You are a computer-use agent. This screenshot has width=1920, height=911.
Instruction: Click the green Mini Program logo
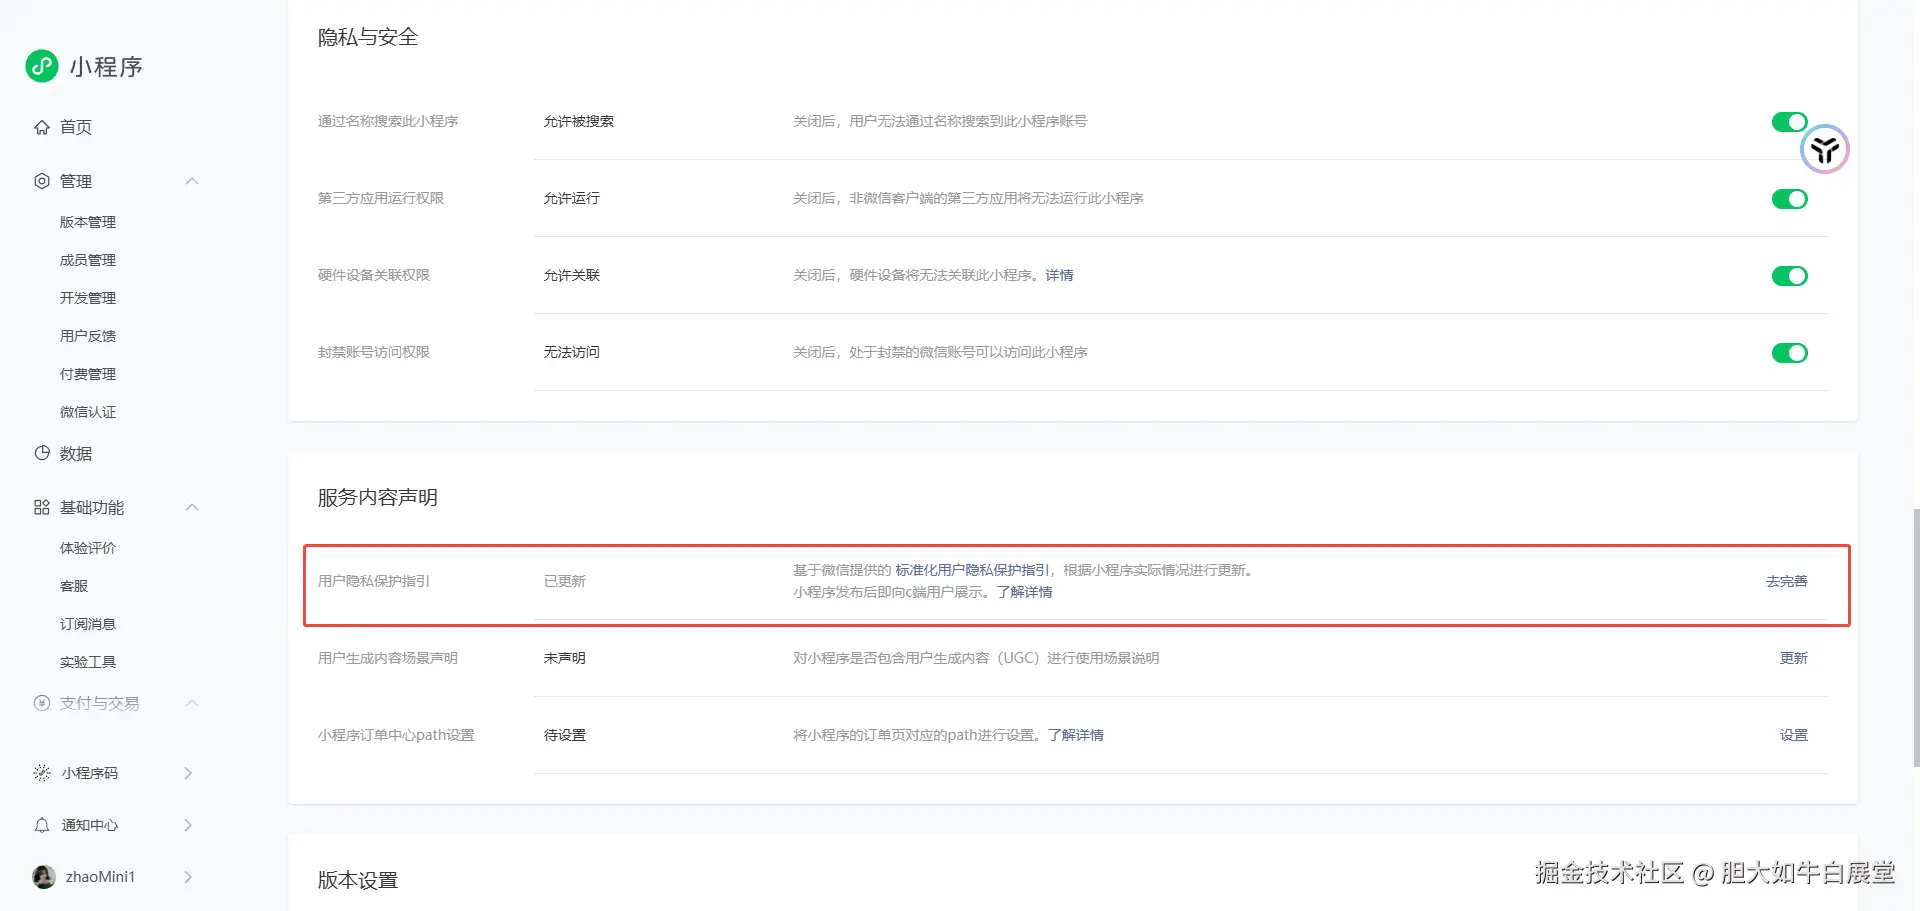click(42, 66)
